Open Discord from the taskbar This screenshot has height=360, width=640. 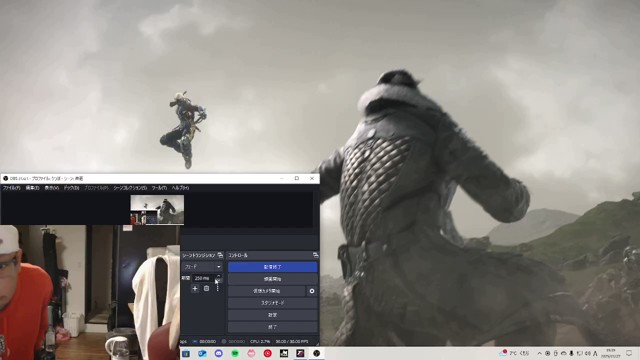coord(219,353)
